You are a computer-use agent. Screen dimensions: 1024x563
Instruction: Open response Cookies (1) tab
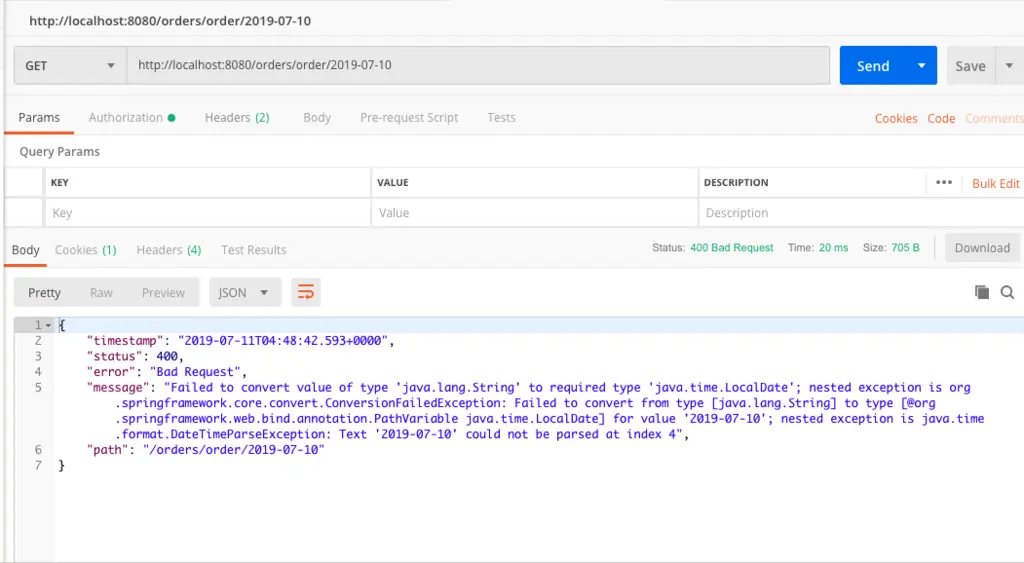86,249
